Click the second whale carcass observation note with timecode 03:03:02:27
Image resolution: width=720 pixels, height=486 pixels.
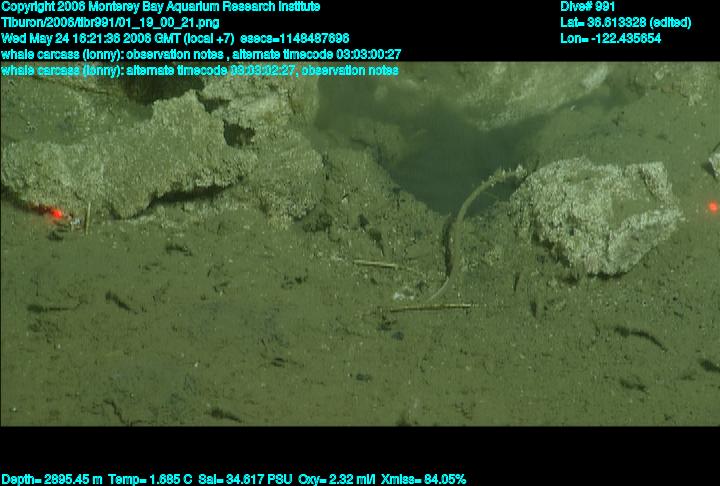coord(200,70)
